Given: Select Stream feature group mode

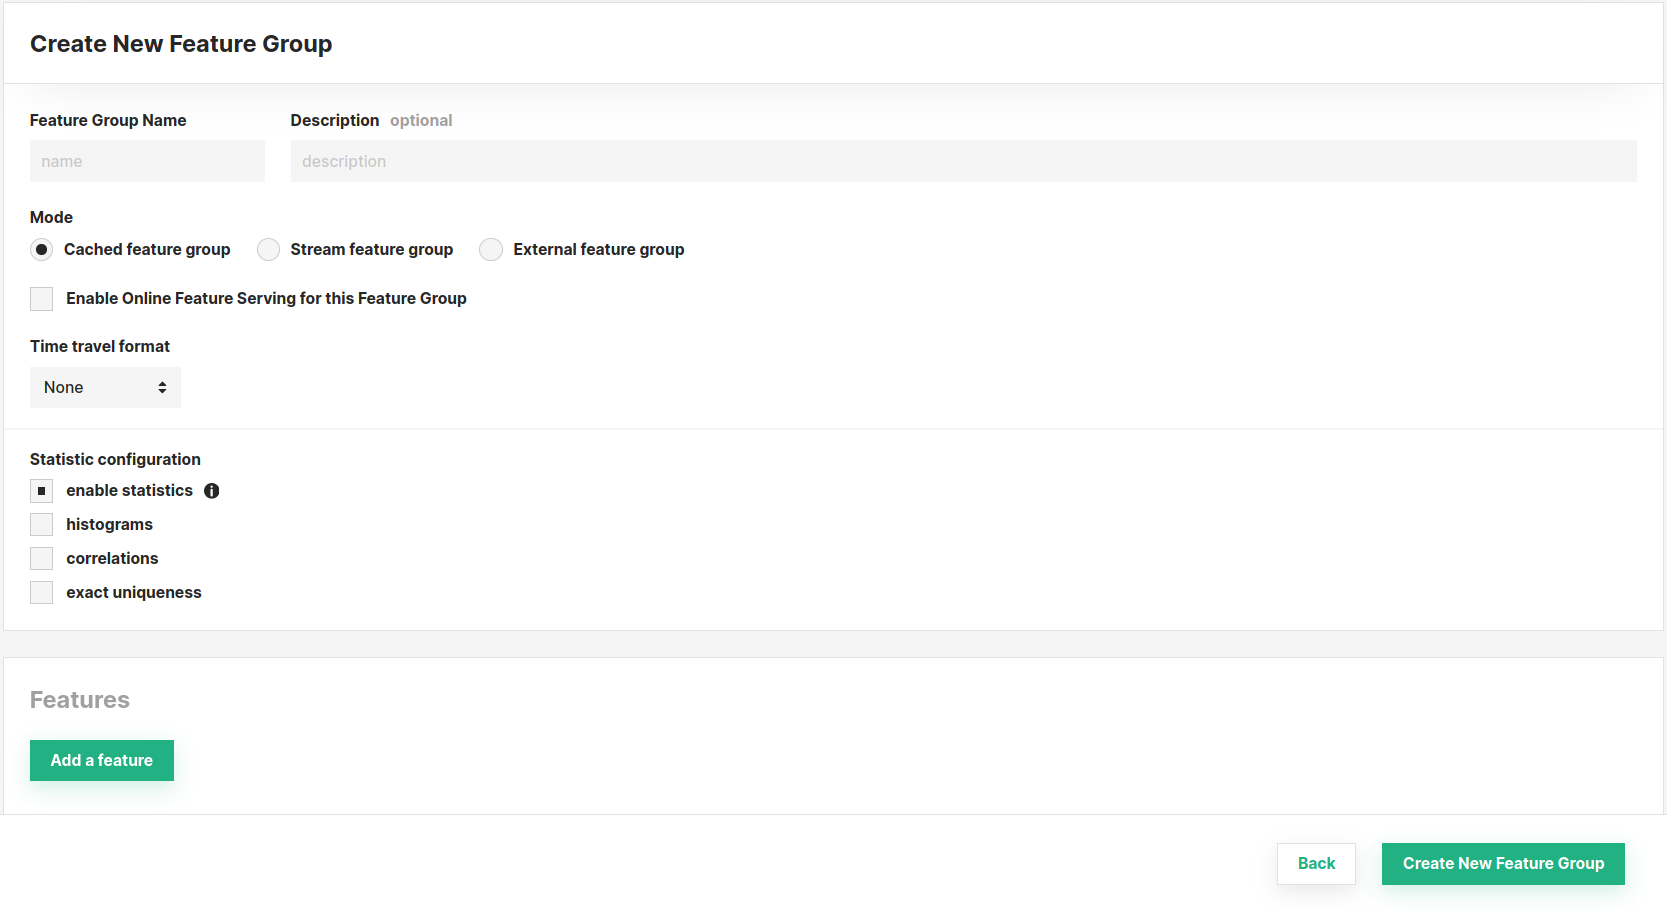Looking at the screenshot, I should [268, 249].
